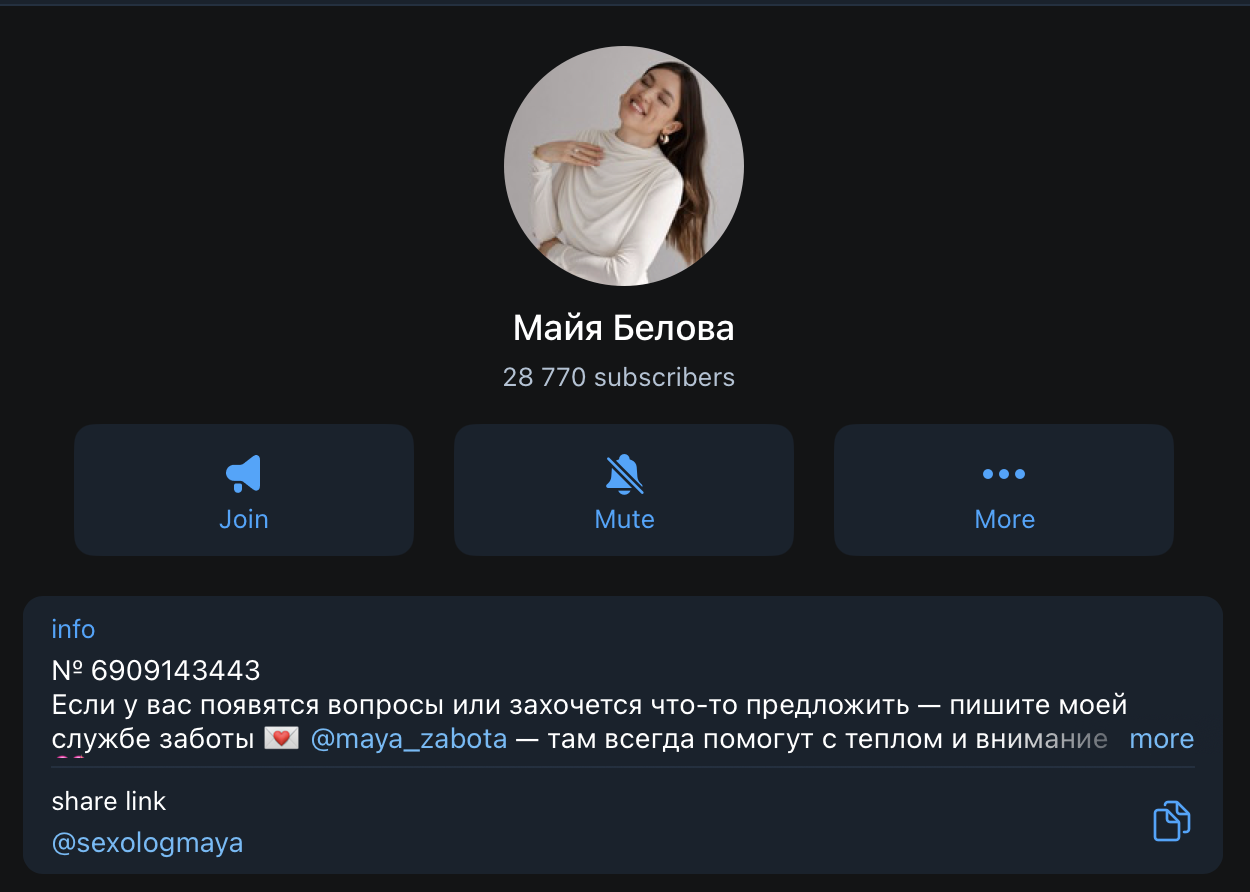The image size is (1250, 892).
Task: Click the 28 770 subscribers count
Action: [619, 377]
